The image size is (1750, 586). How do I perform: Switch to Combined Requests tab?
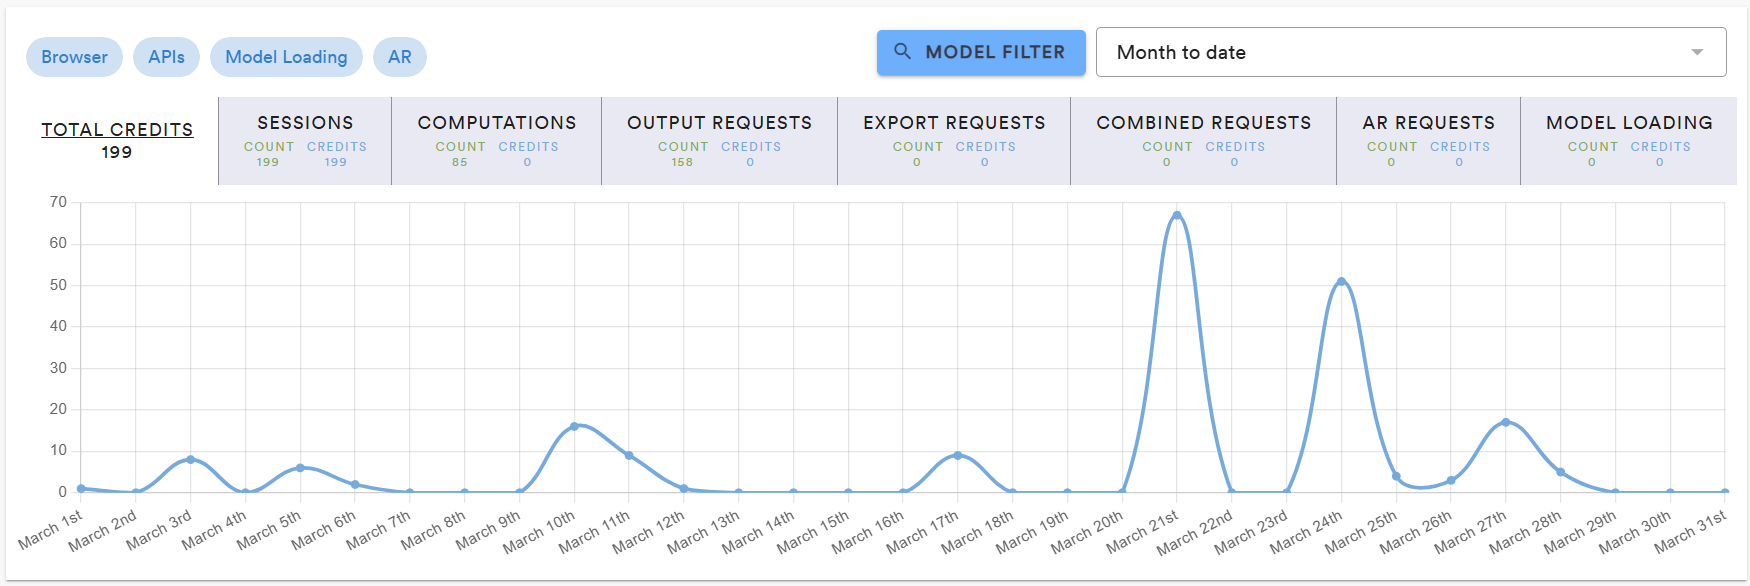coord(1203,140)
